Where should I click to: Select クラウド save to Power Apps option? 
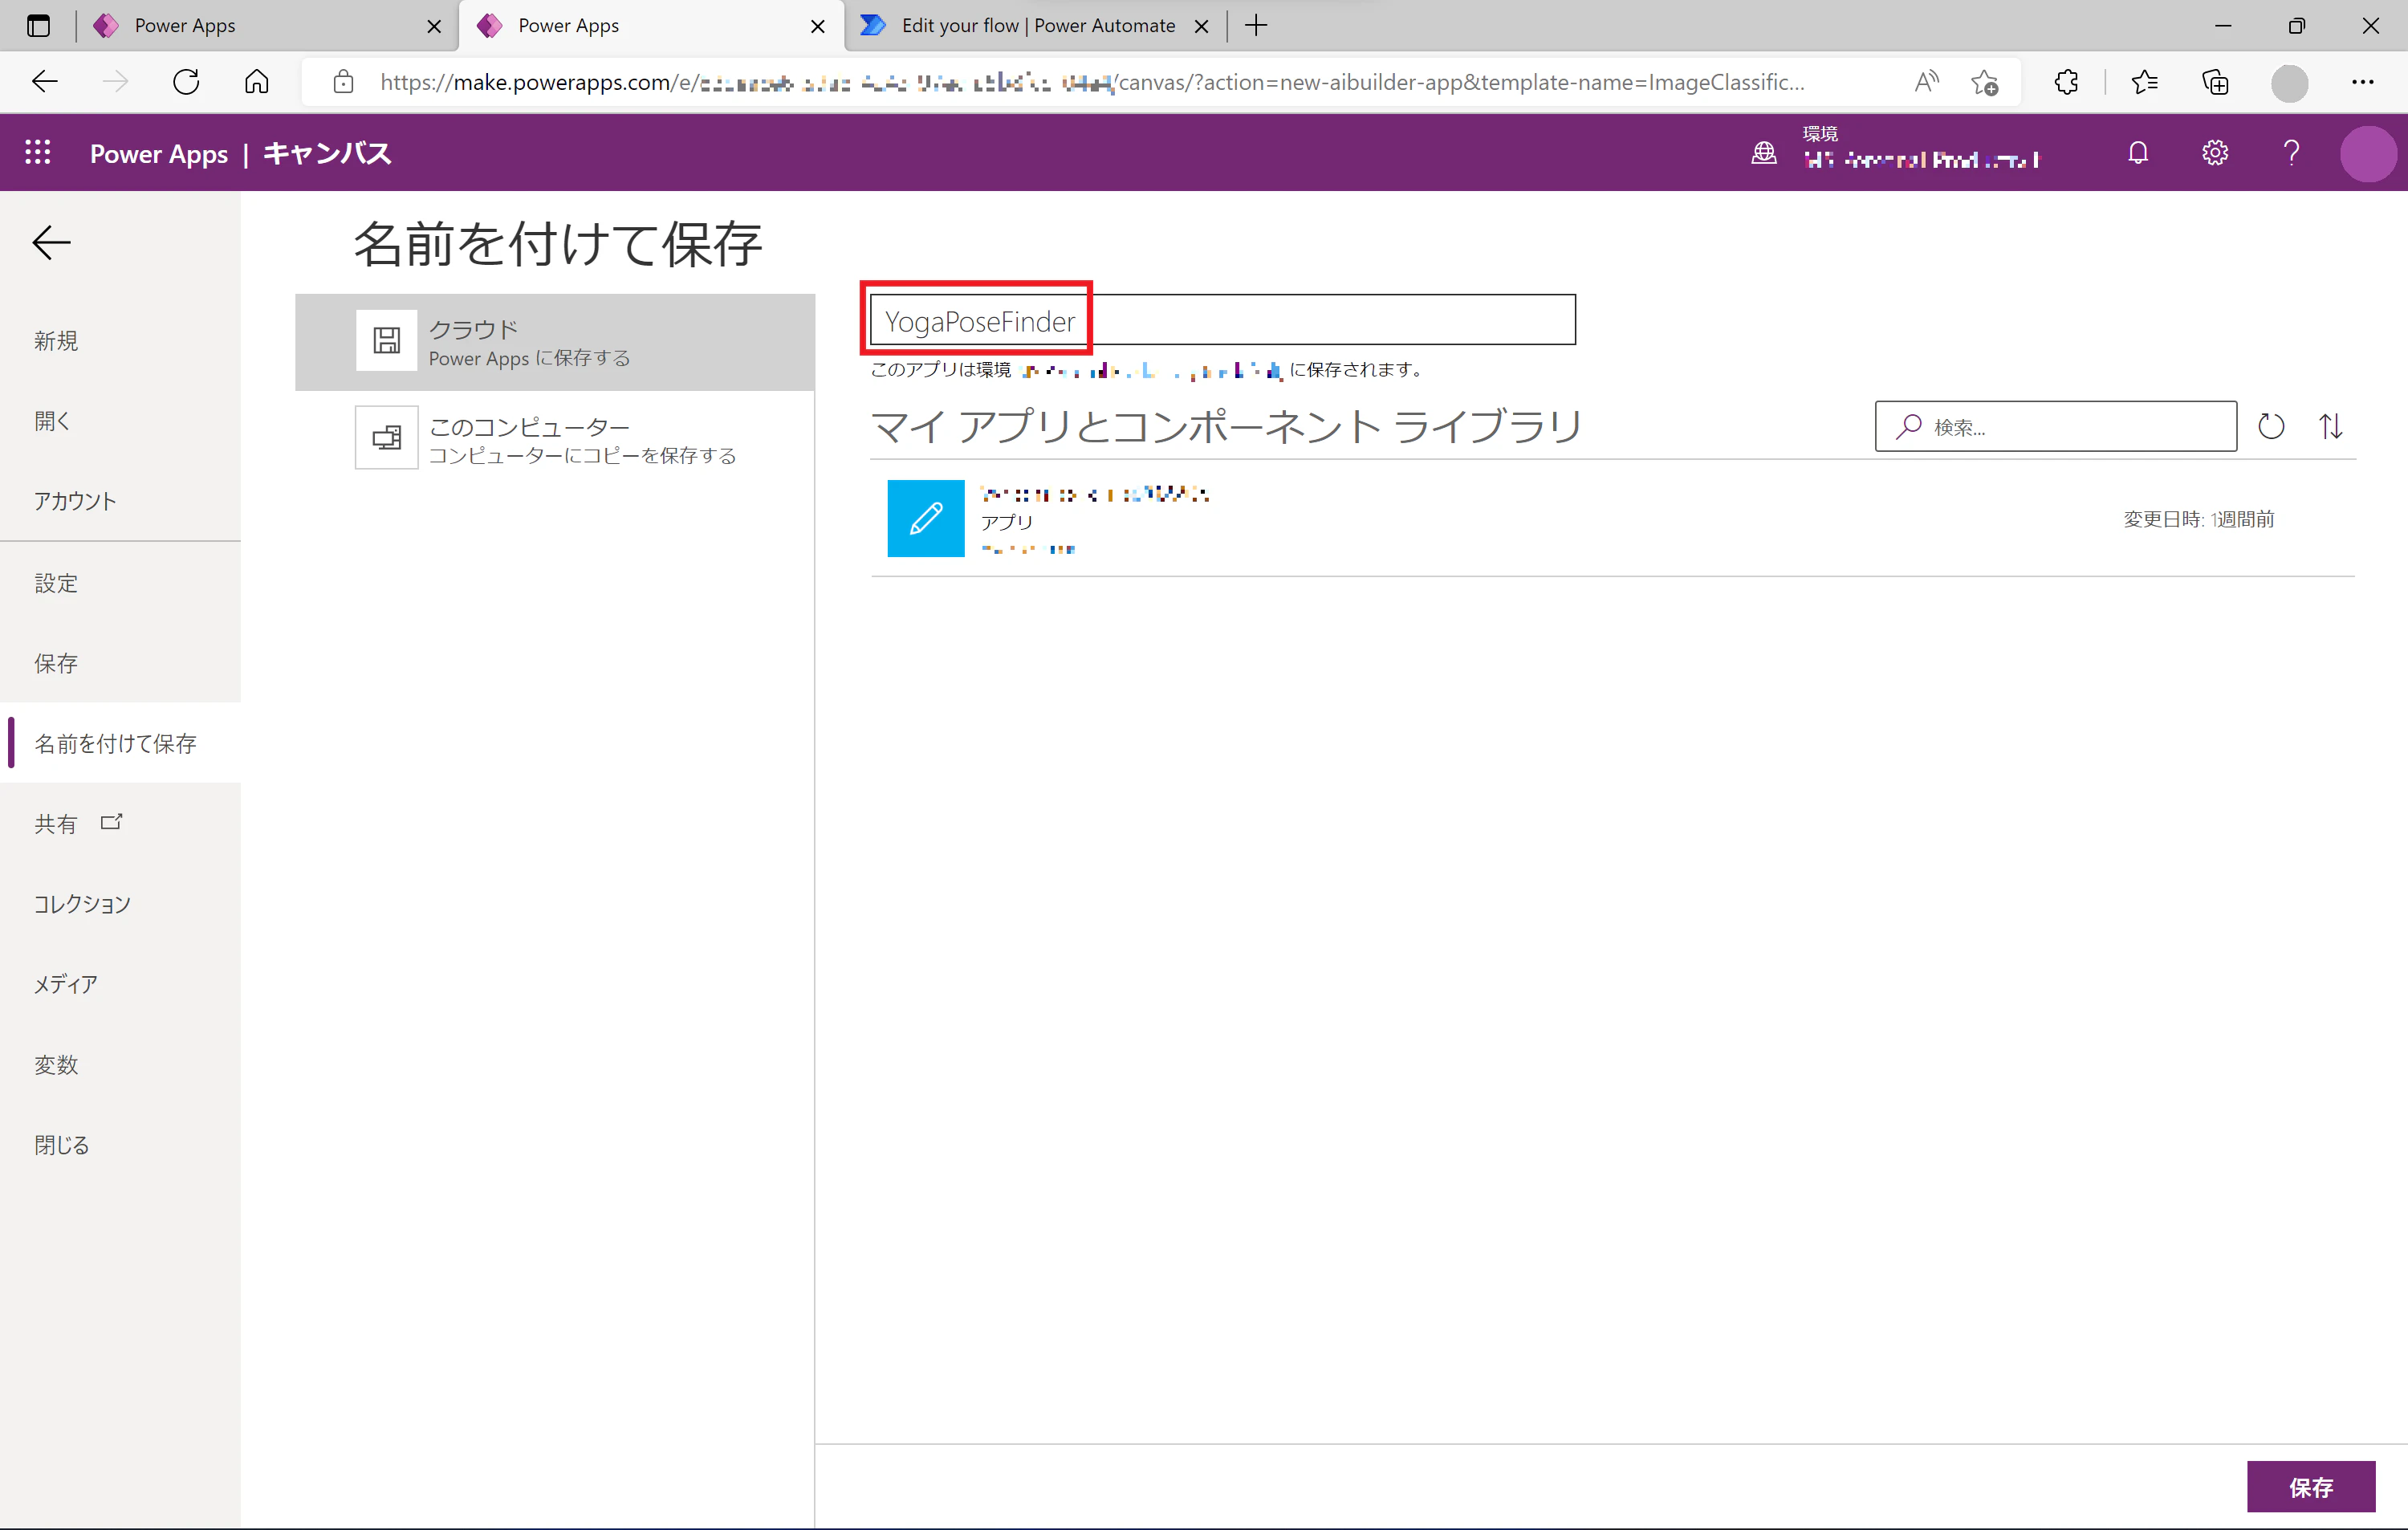(x=555, y=342)
